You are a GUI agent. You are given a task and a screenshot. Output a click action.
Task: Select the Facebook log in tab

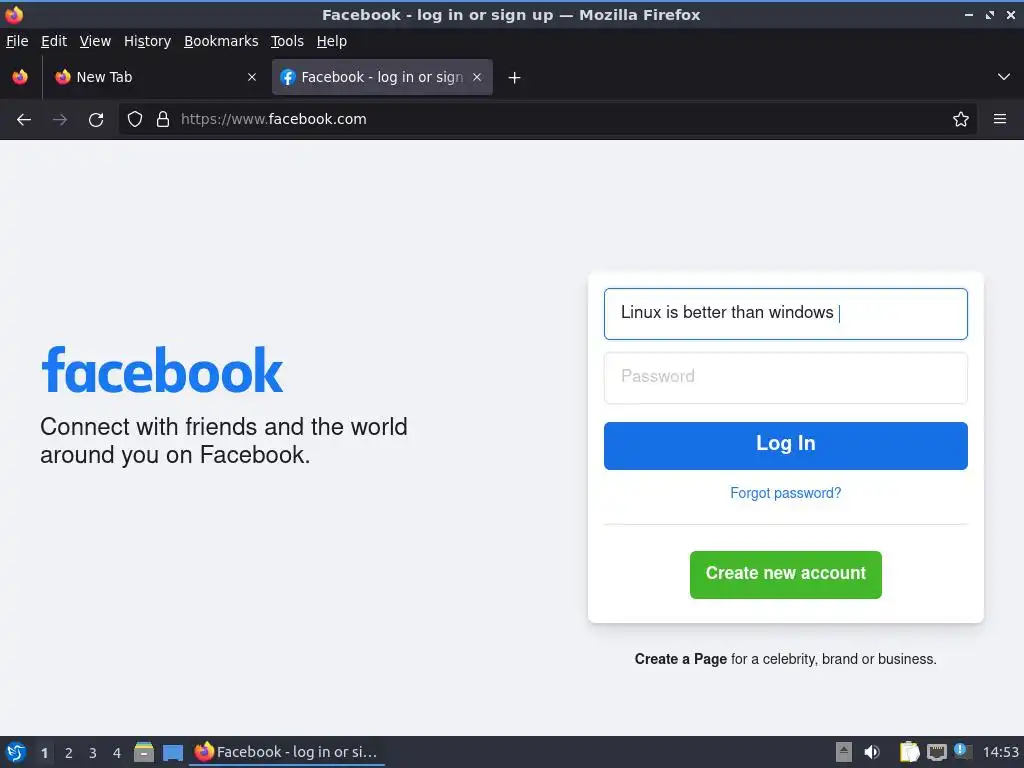pos(382,77)
